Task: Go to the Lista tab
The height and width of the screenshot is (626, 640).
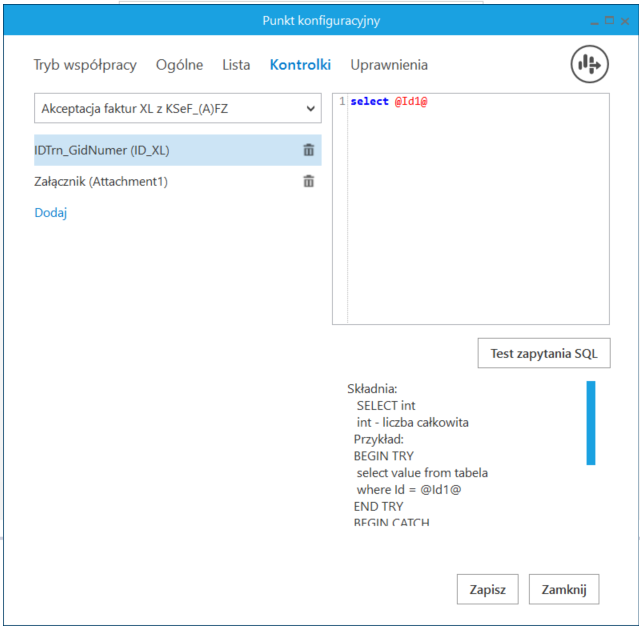Action: (x=236, y=65)
